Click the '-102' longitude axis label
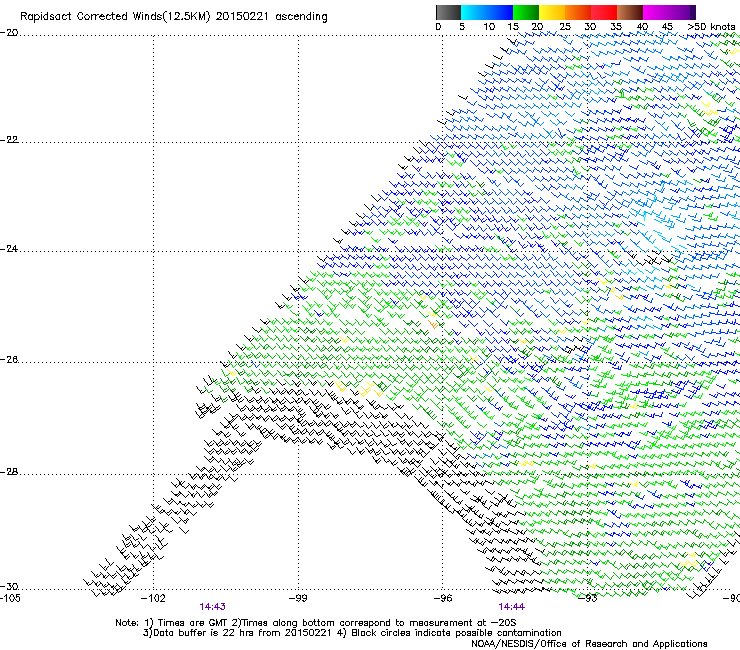This screenshot has height=650, width=740. [x=153, y=599]
